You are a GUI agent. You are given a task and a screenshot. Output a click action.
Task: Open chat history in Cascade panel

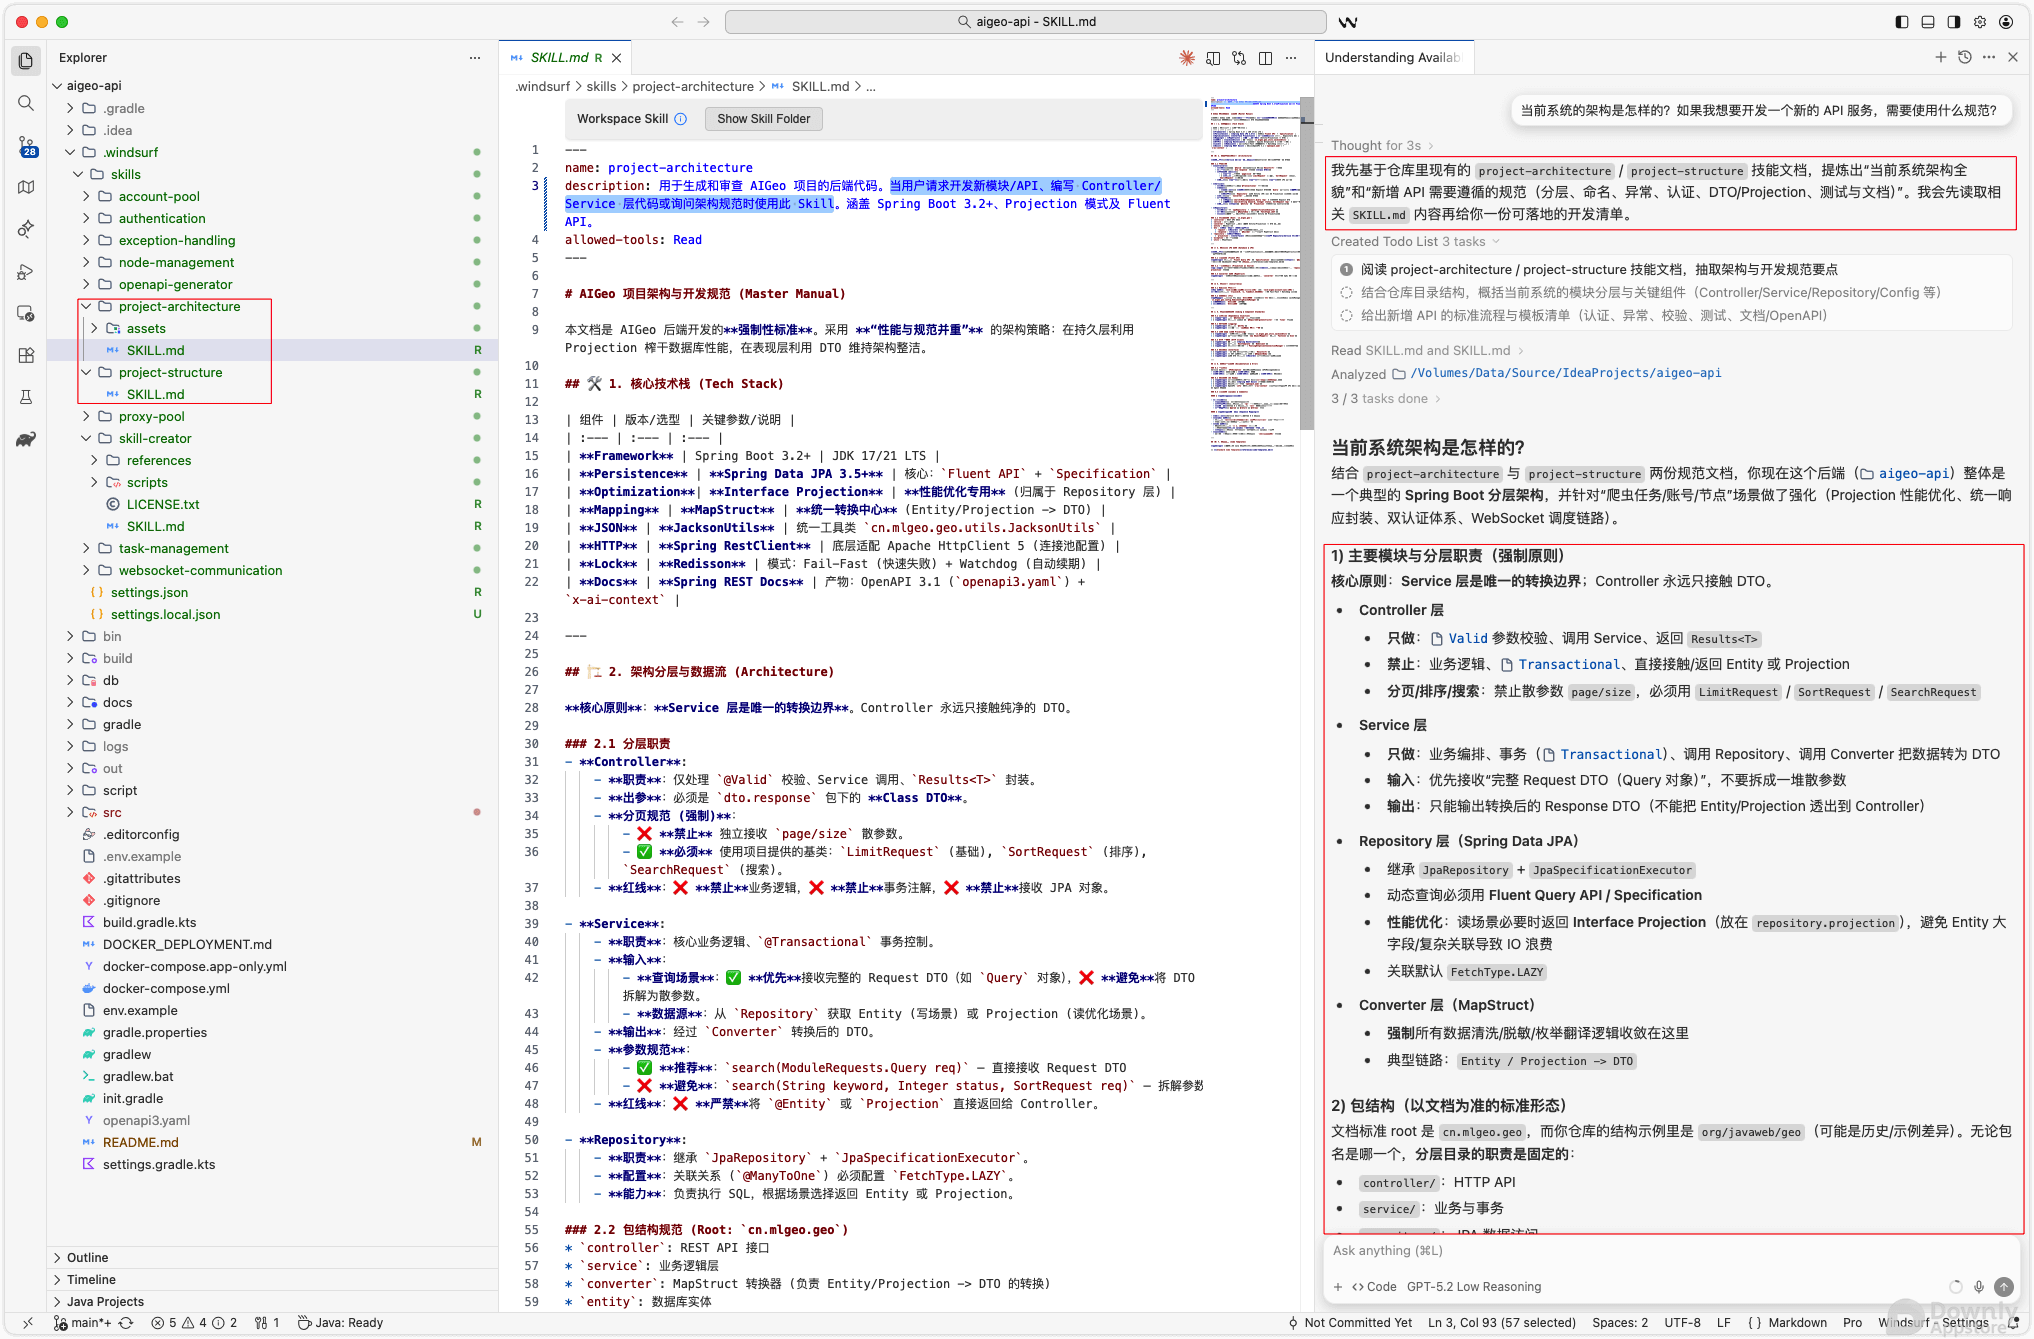pos(1964,57)
